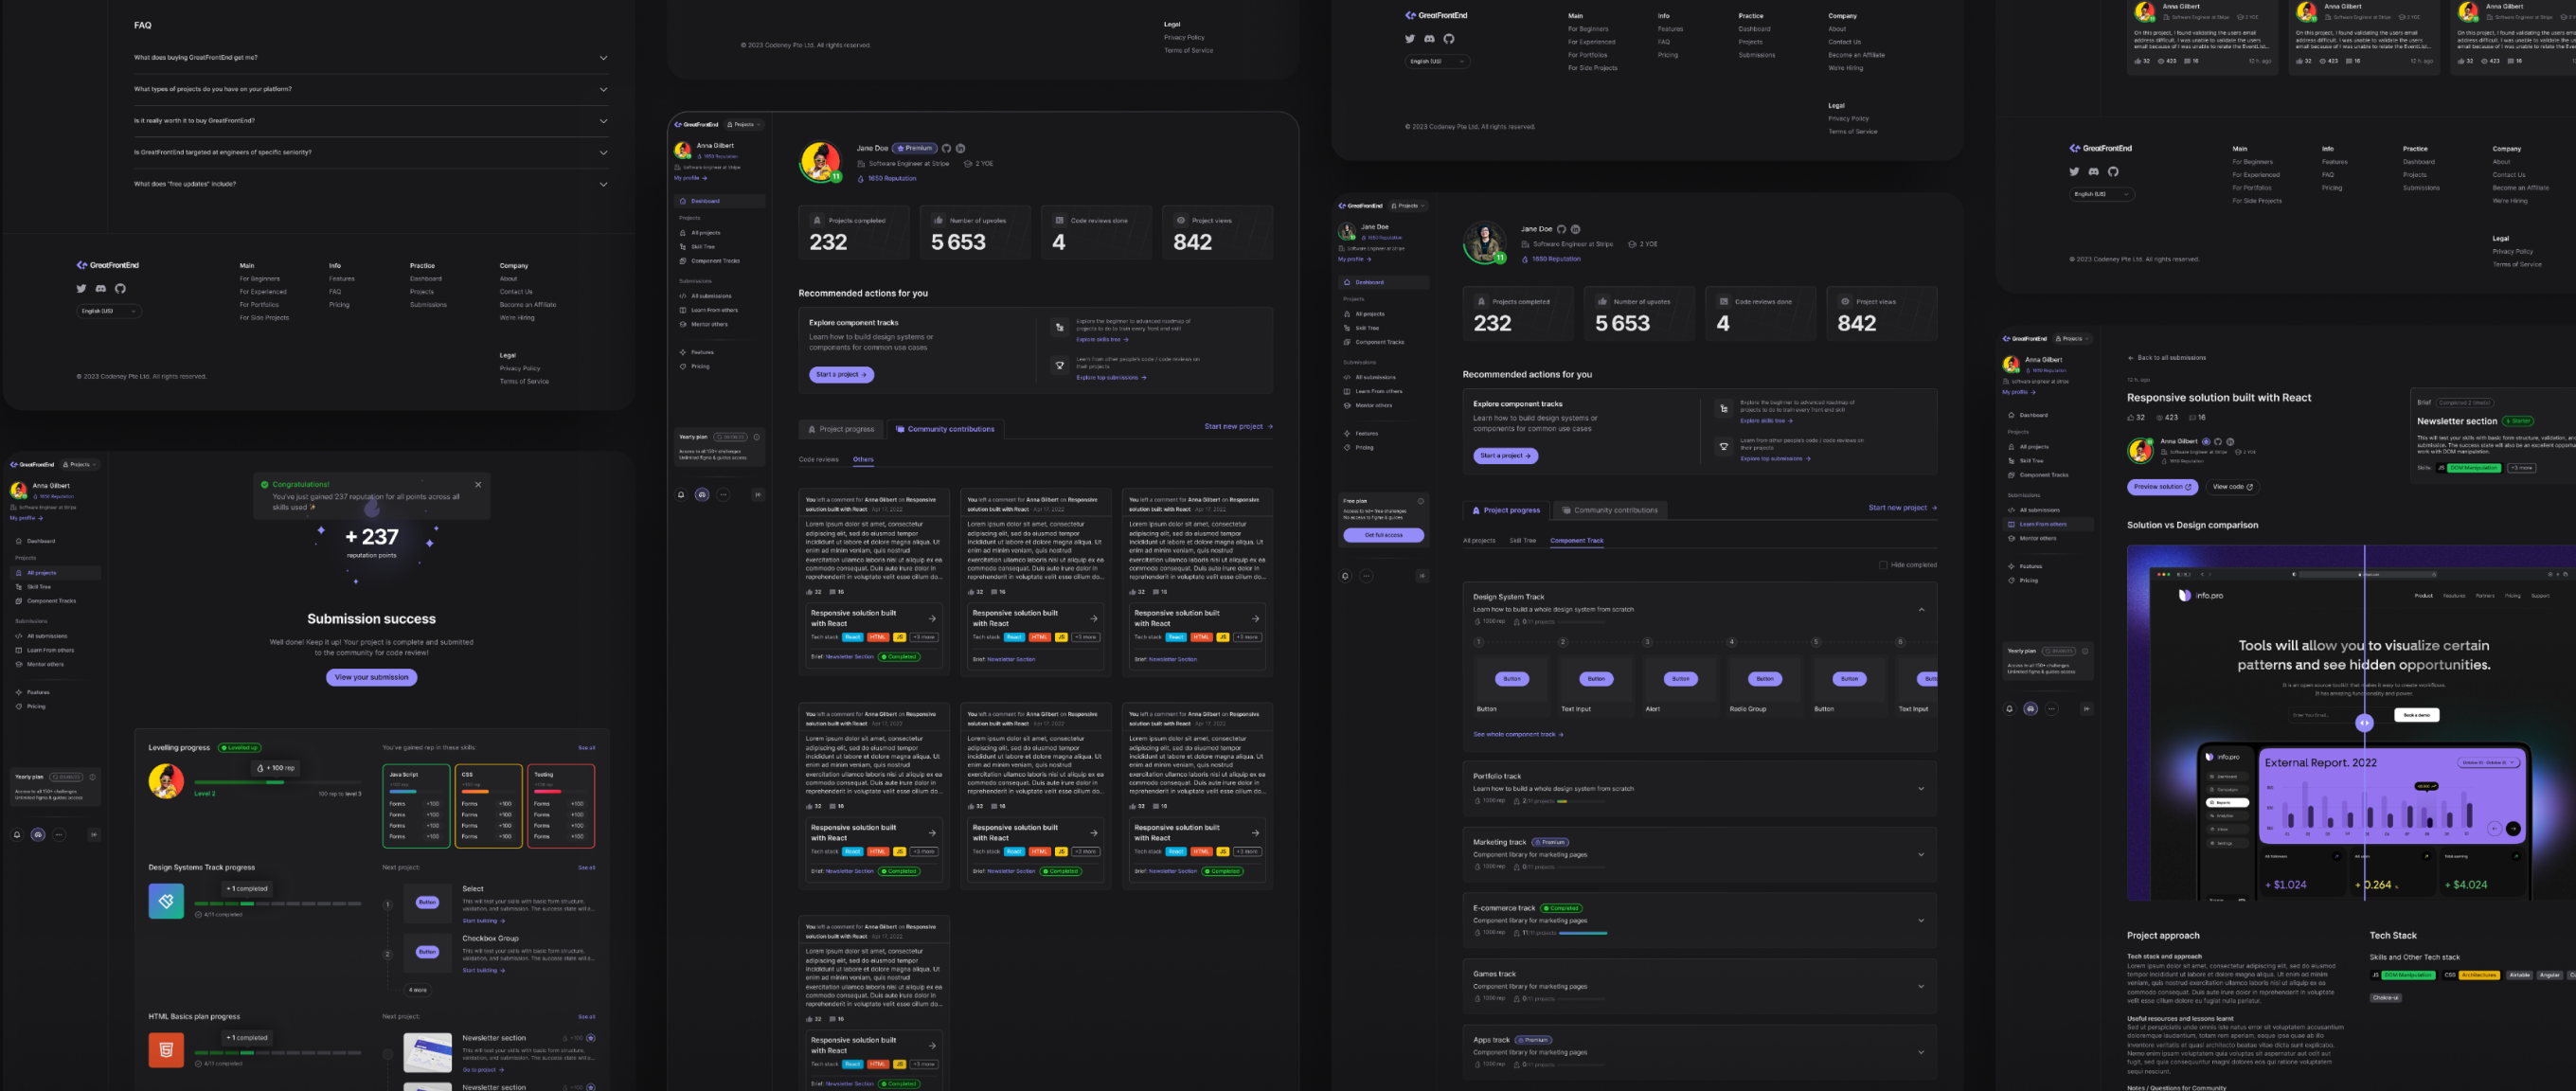Image resolution: width=2576 pixels, height=1091 pixels.
Task: Click the View code button
Action: (2232, 487)
